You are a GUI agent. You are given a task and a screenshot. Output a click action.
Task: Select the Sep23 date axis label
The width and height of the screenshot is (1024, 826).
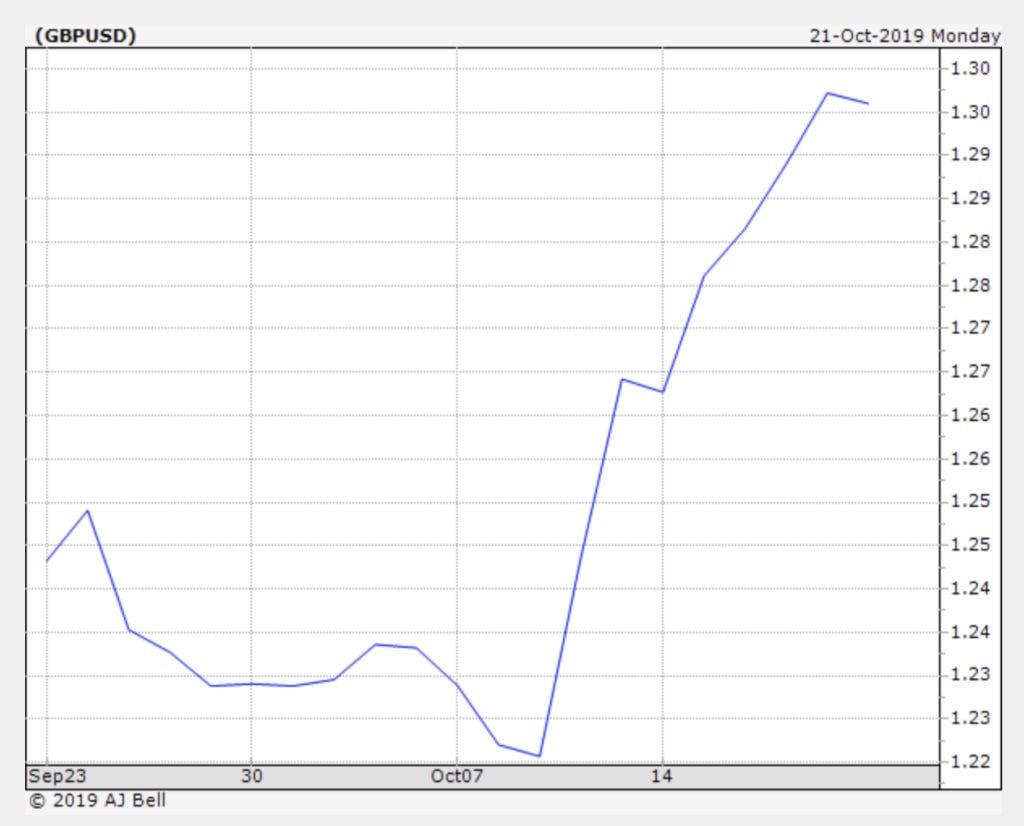52,776
